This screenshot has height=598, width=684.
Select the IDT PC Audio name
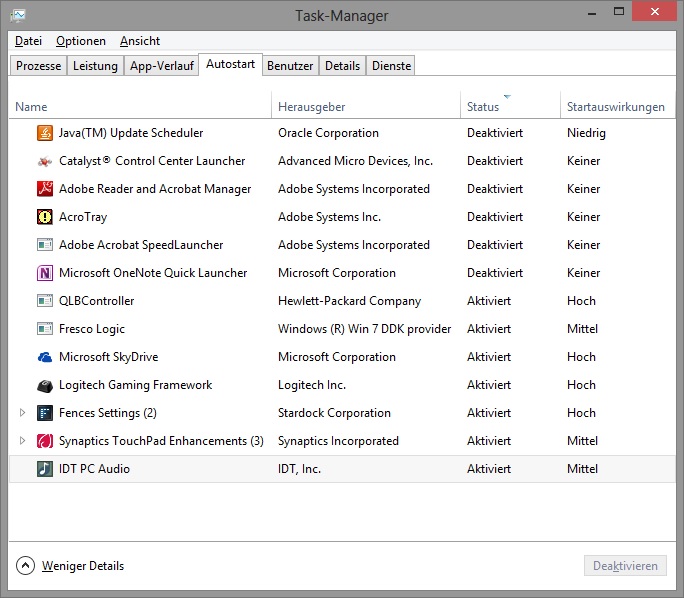coord(94,469)
